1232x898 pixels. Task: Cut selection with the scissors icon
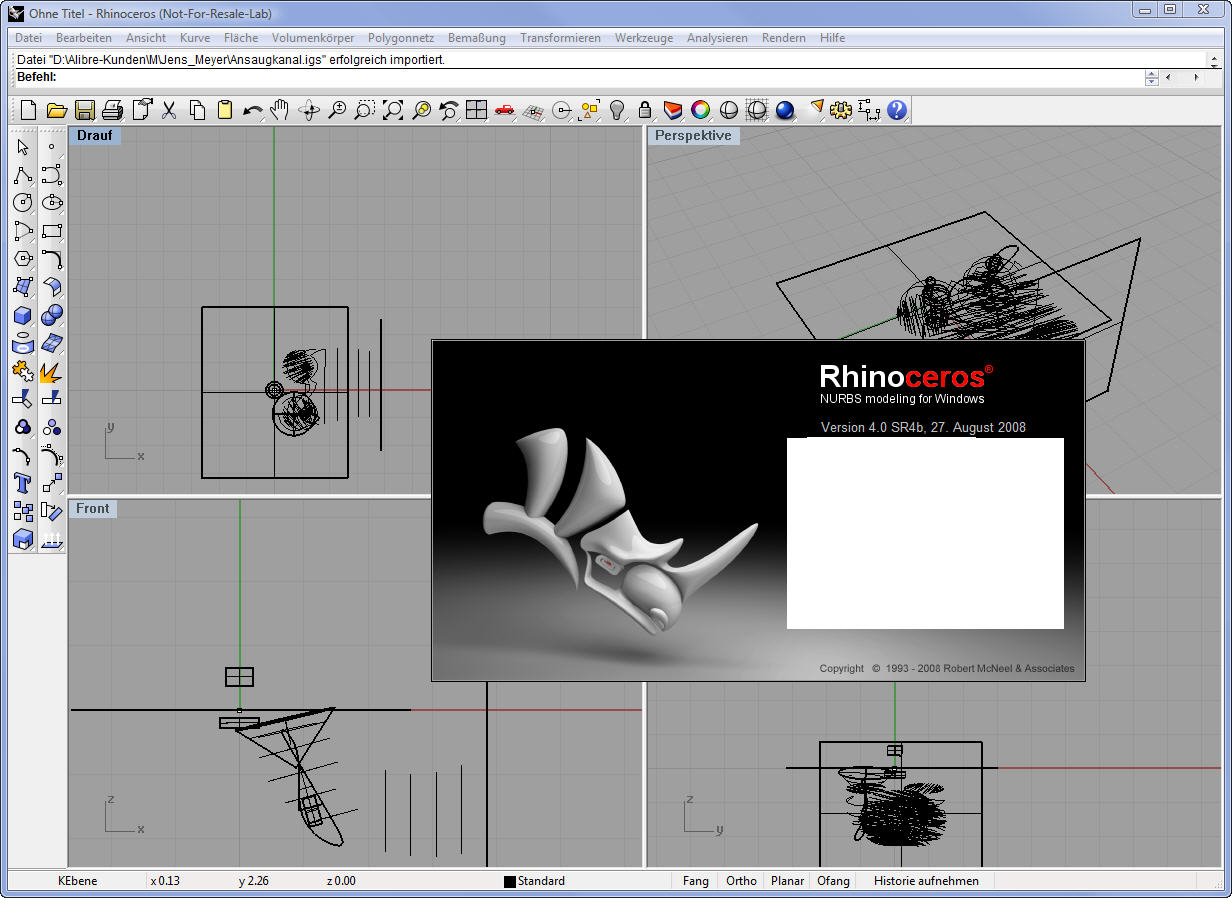[169, 110]
